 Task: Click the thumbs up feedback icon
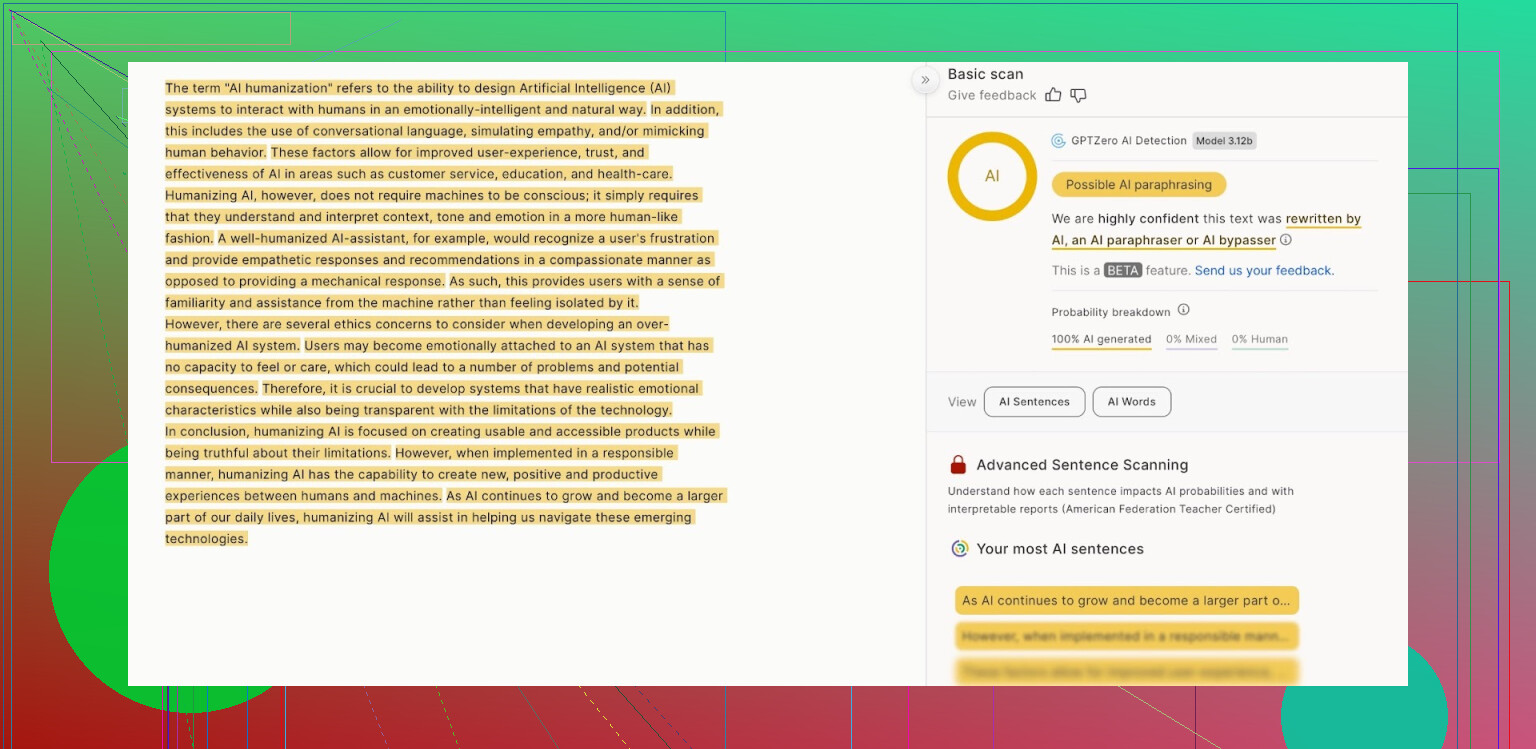[1053, 95]
